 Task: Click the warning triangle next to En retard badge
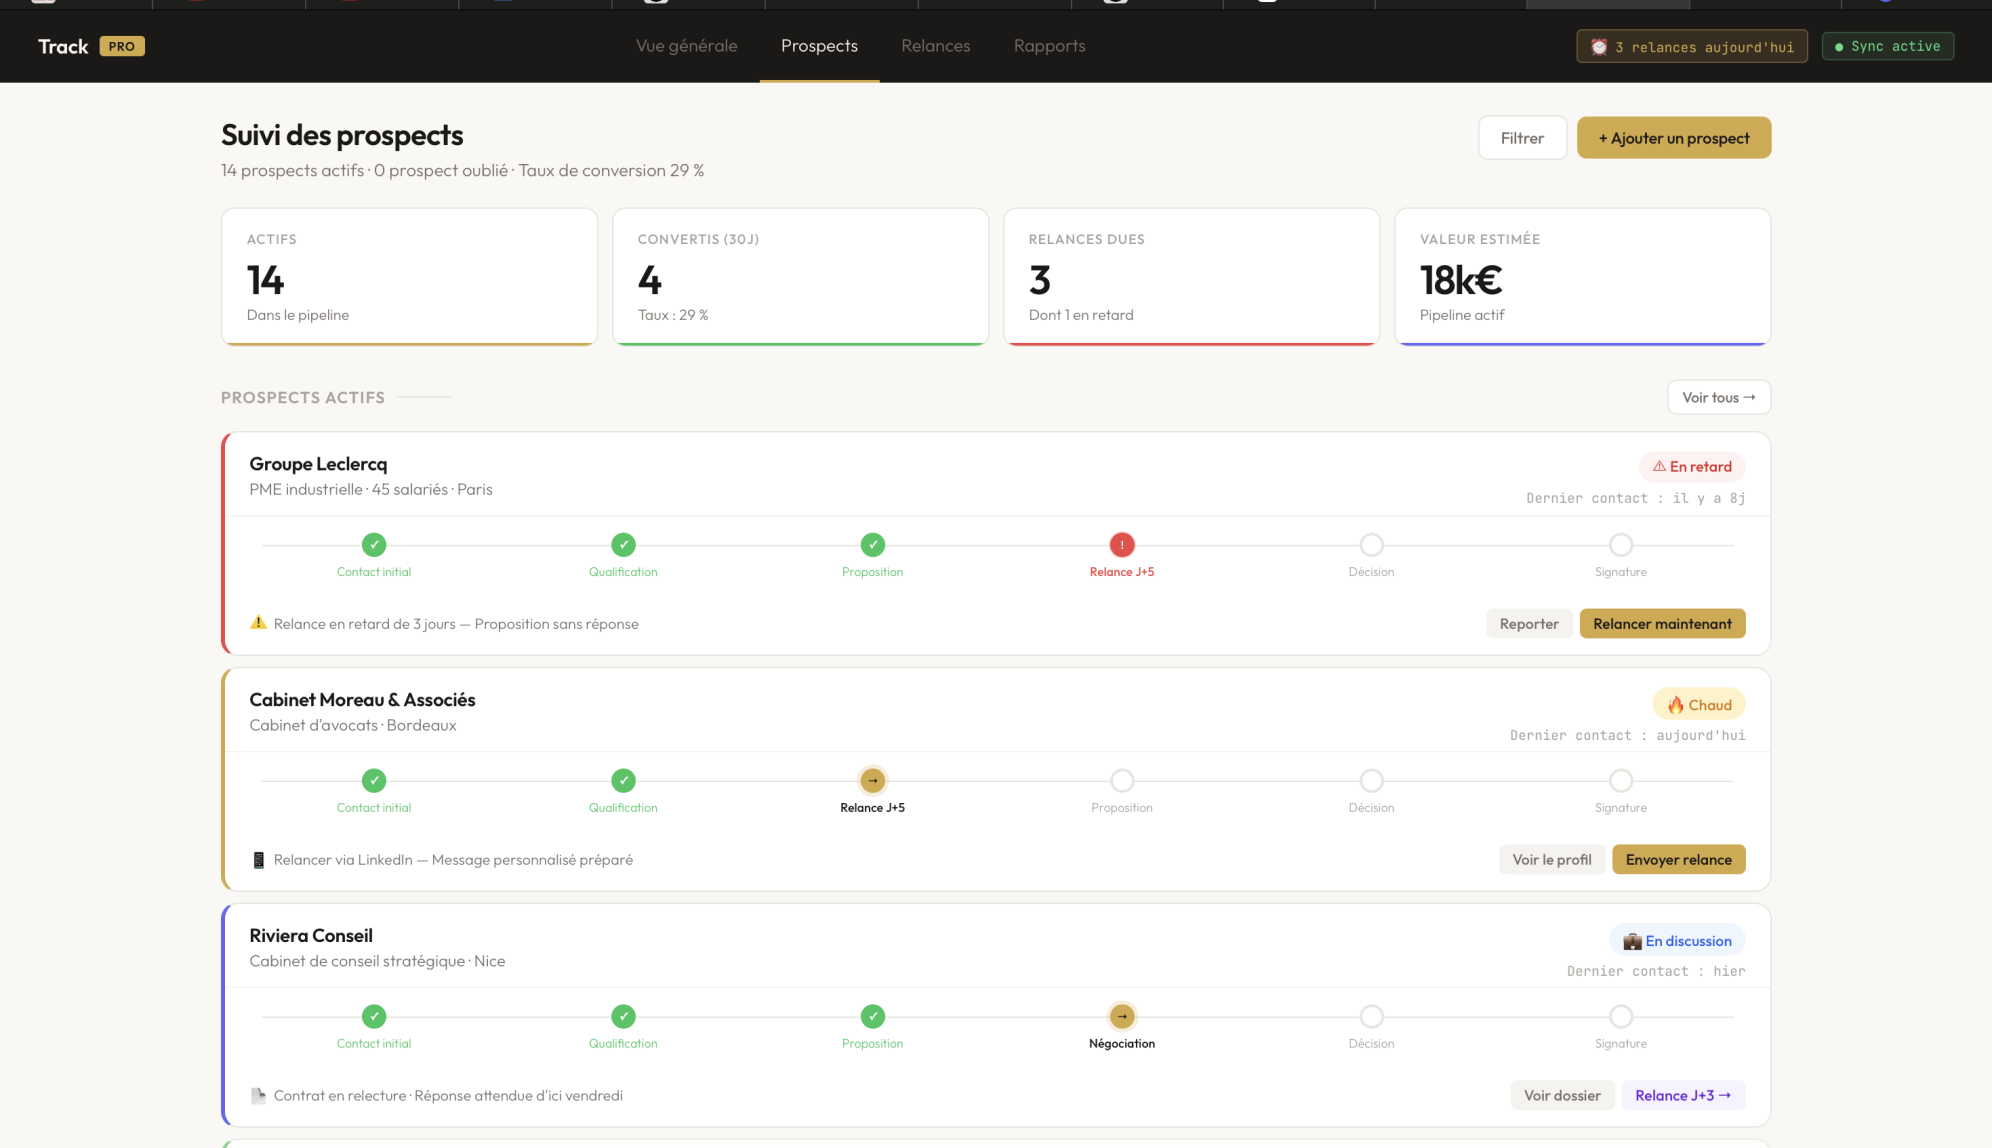(1659, 466)
